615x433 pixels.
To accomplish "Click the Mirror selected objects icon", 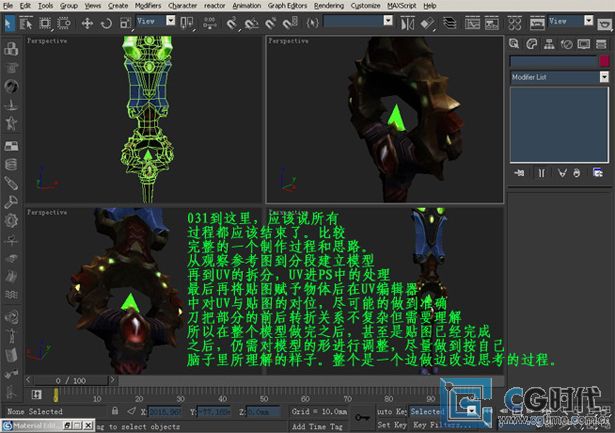I will tap(408, 24).
